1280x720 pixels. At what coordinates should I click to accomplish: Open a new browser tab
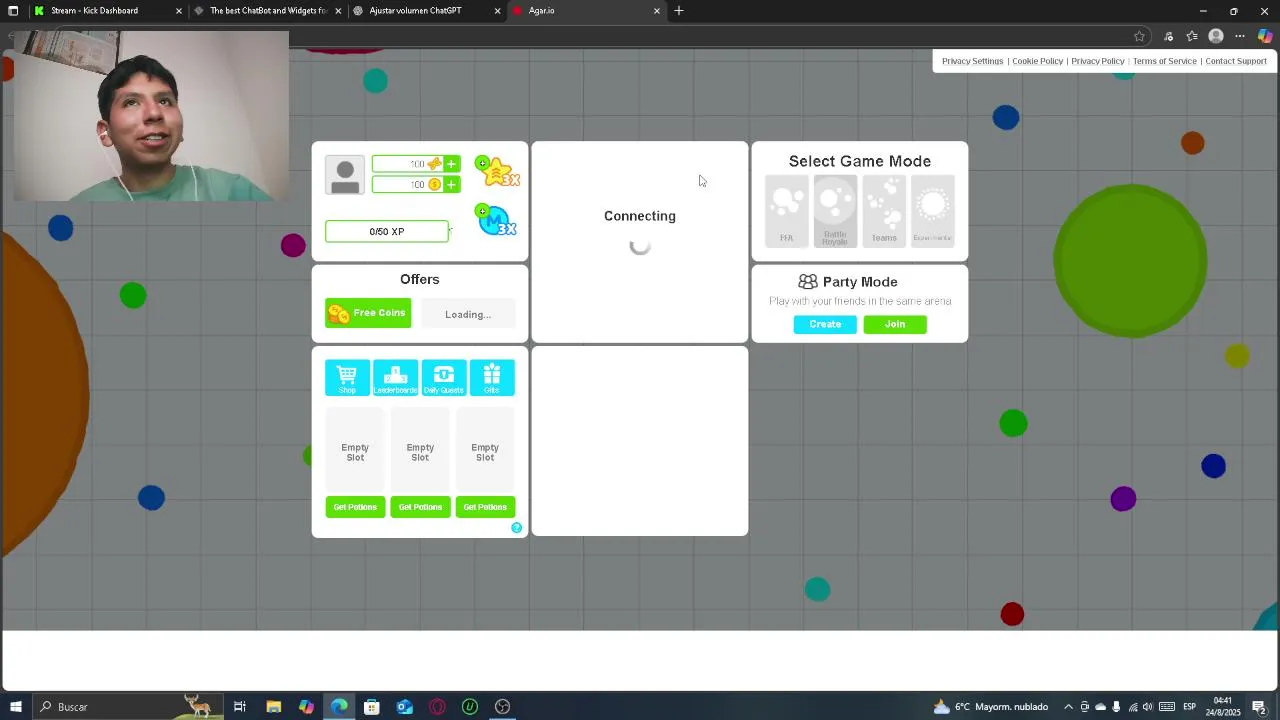[679, 11]
